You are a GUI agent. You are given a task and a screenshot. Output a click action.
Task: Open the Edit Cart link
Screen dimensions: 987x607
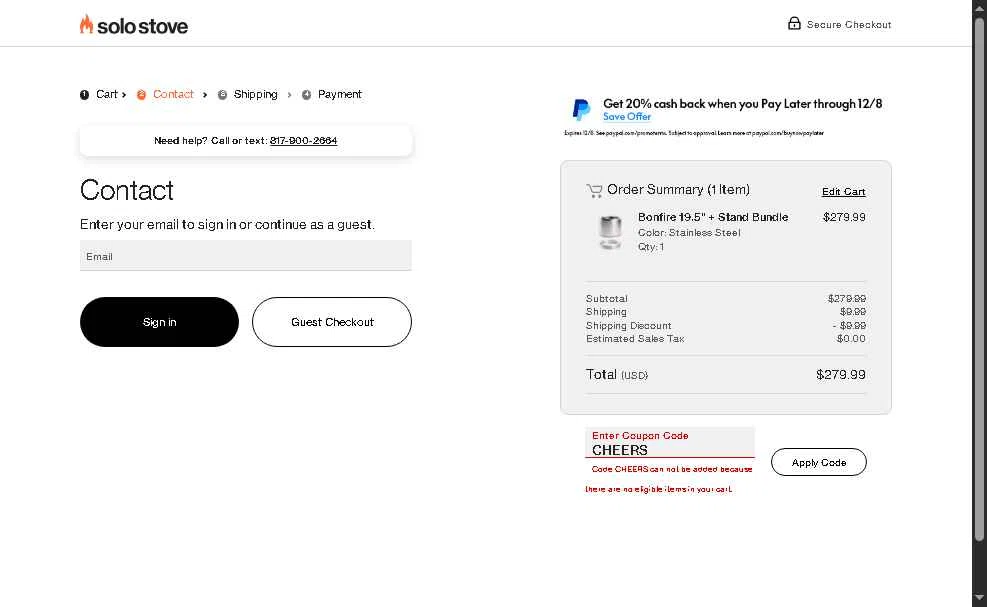pyautogui.click(x=843, y=191)
